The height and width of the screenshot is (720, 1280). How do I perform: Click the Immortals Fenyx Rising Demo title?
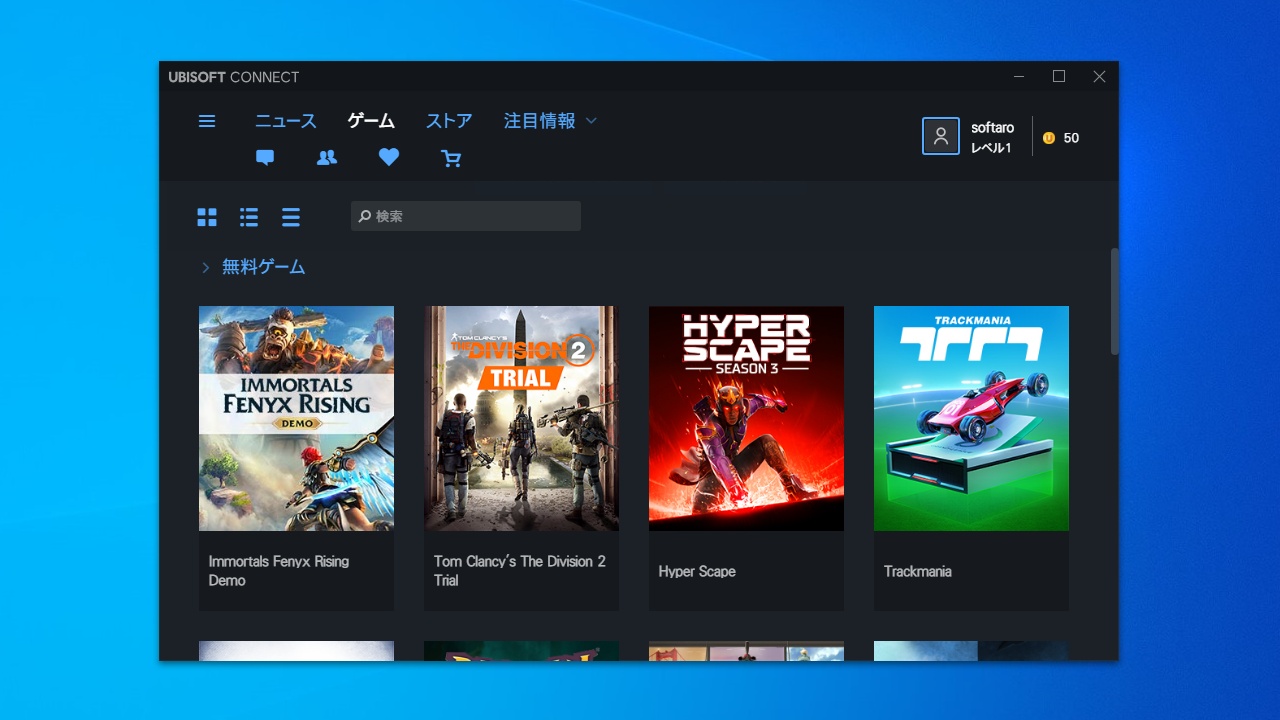279,571
